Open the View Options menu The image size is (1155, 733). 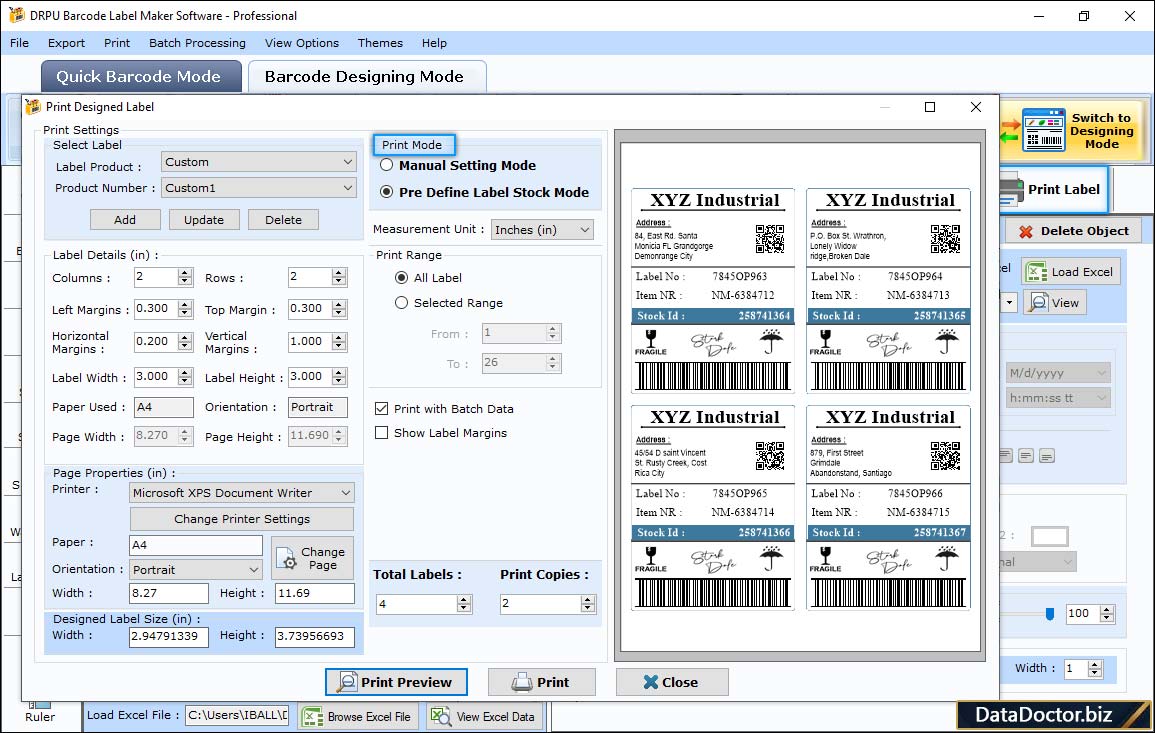click(x=302, y=43)
